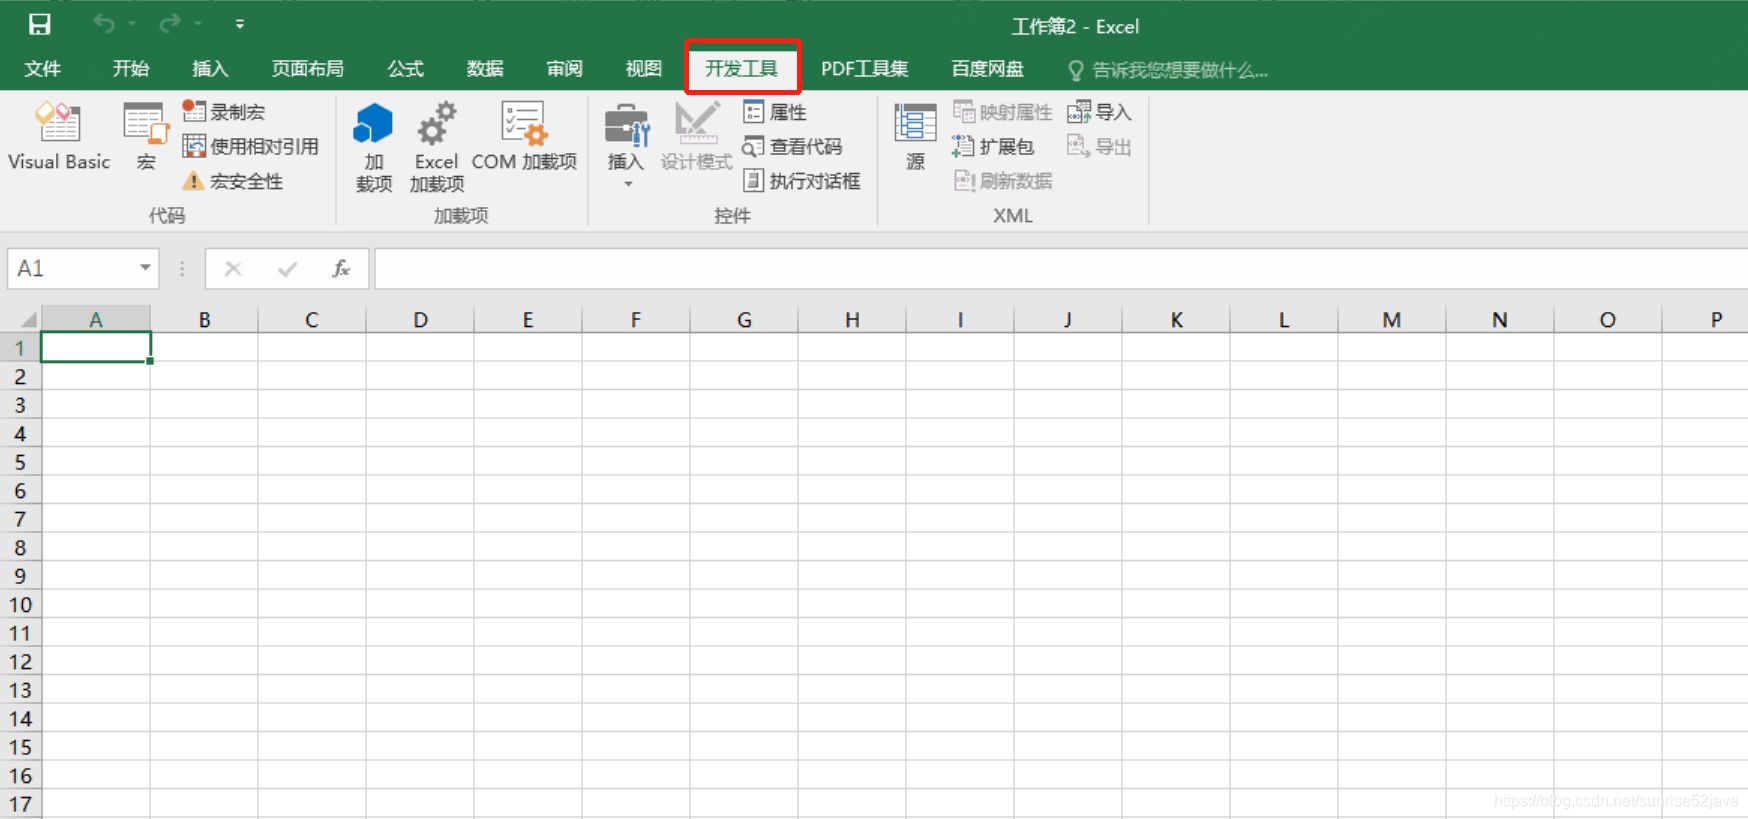The image size is (1748, 819).
Task: Select column O header
Action: 1608,320
